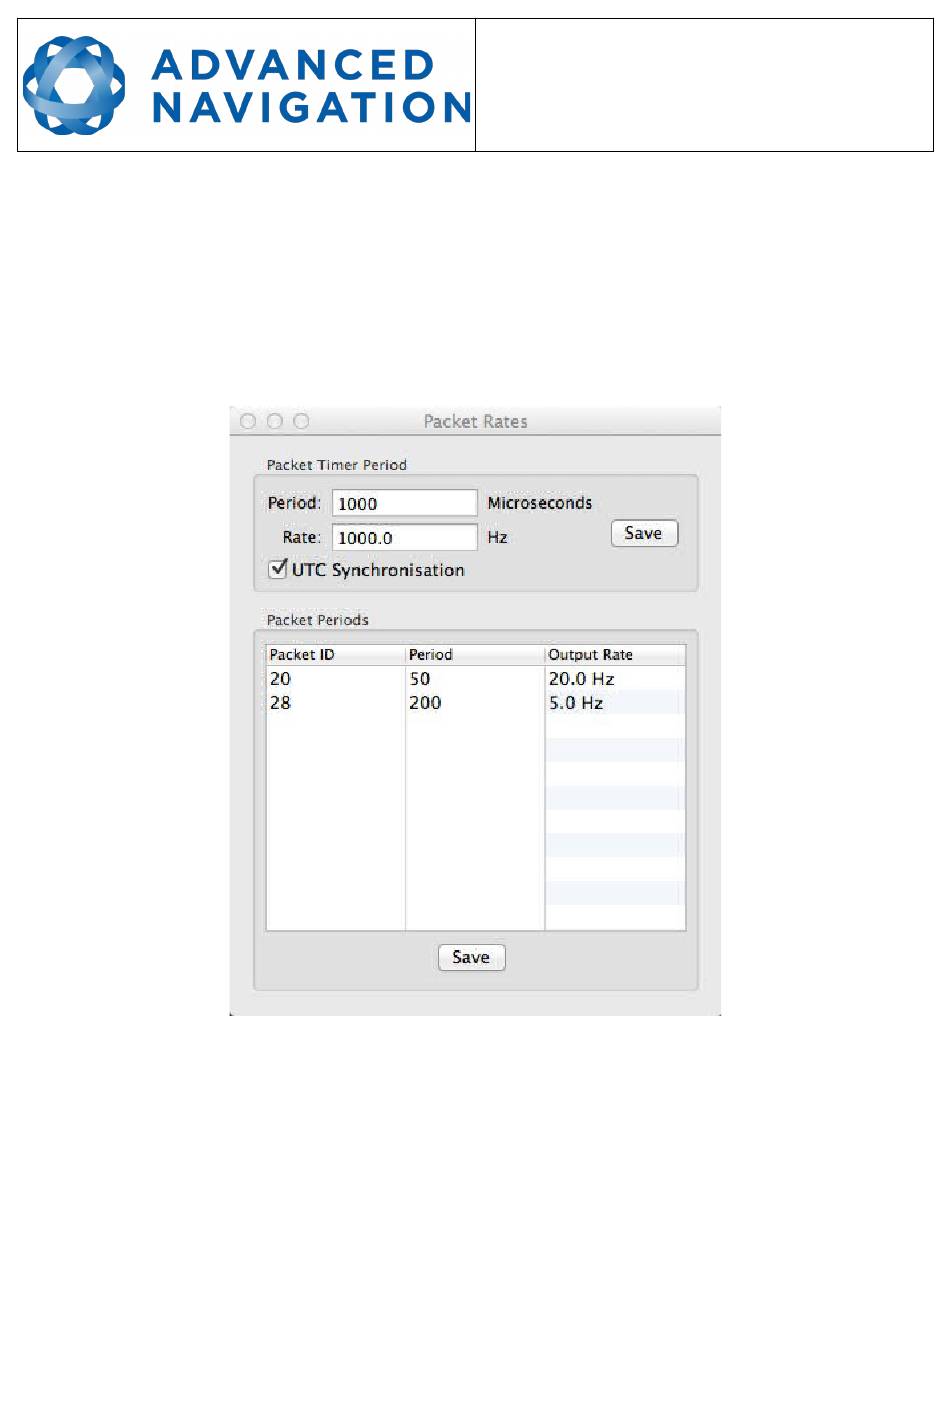This screenshot has width=950, height=1419.
Task: Click the Packet Periods group label
Action: coord(318,620)
